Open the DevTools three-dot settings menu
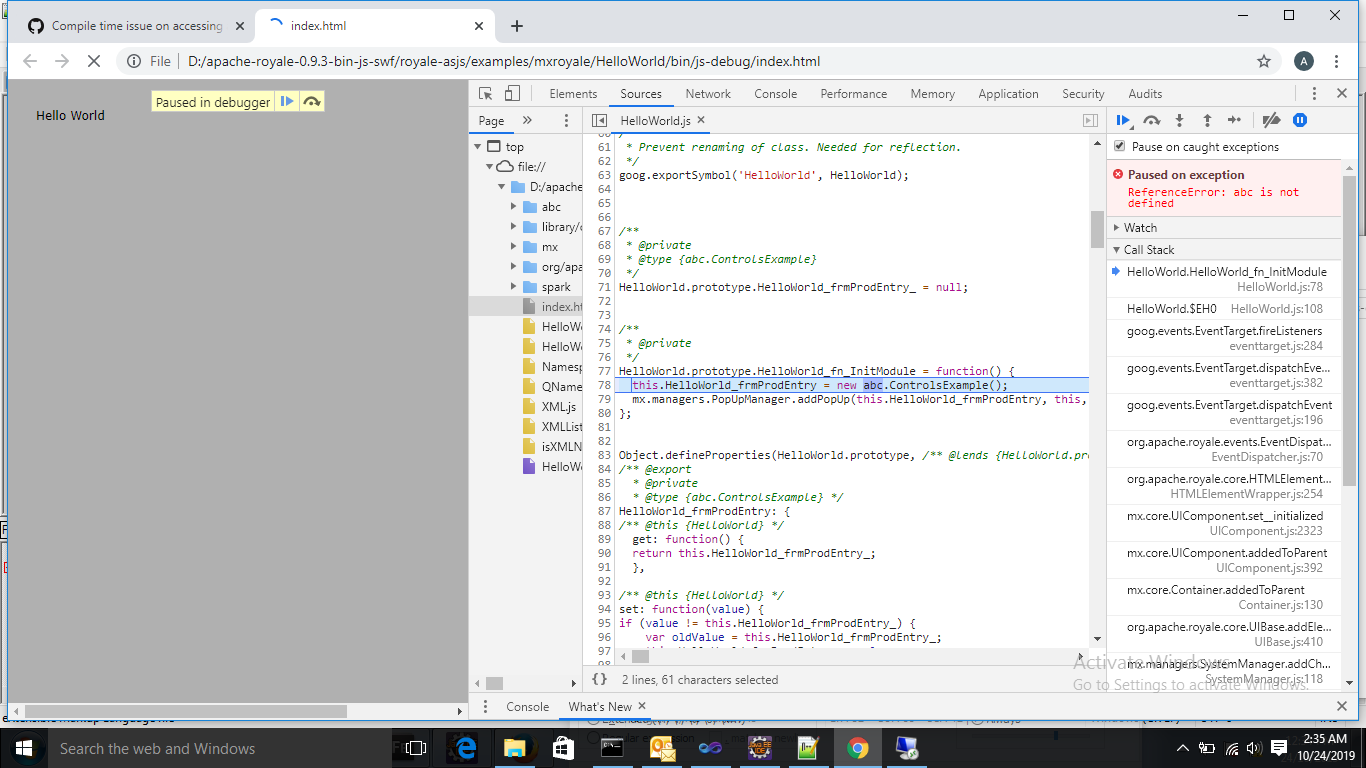 pos(1315,93)
